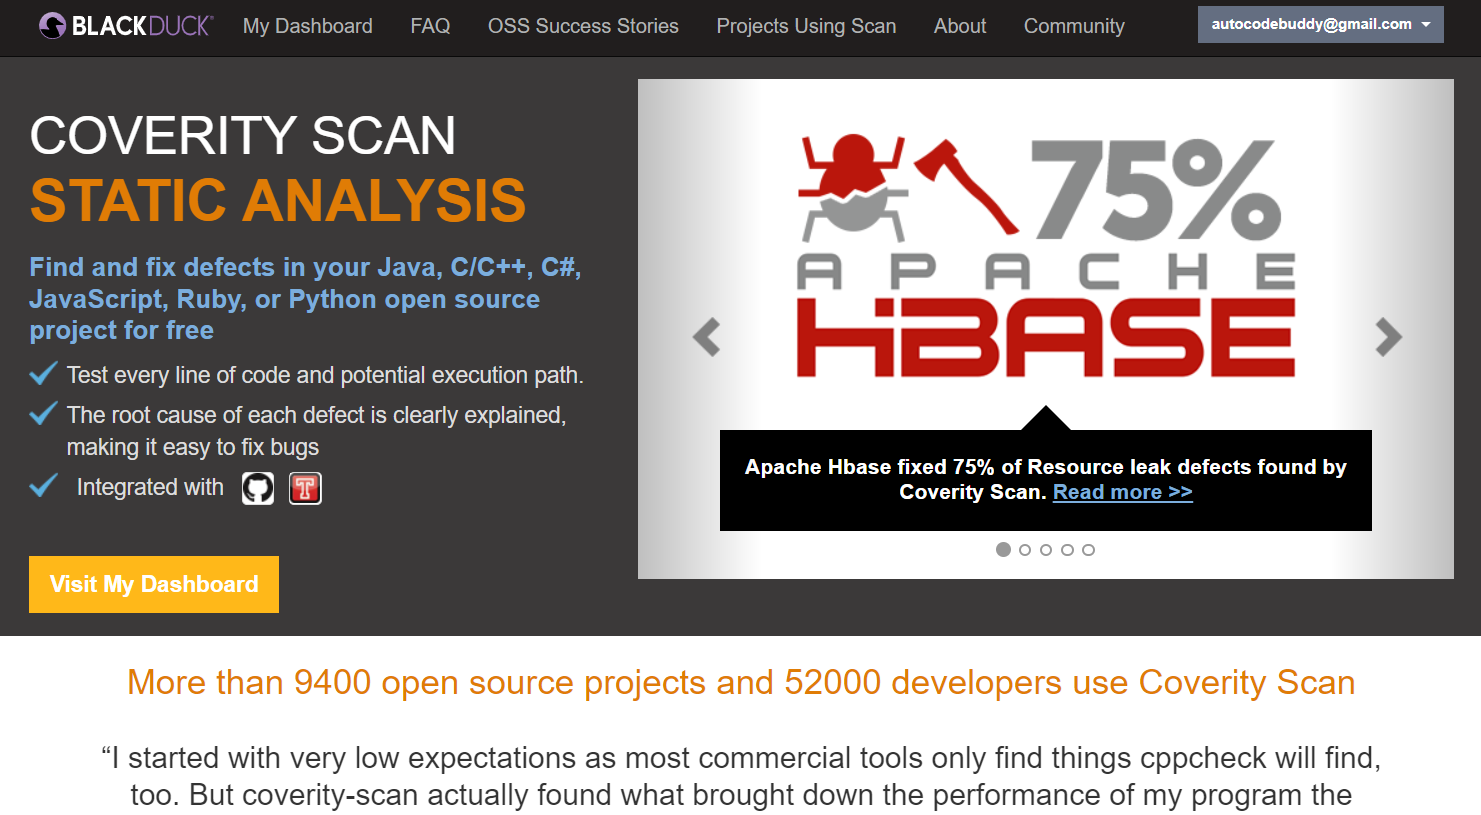
Task: Open the About page
Action: click(959, 26)
